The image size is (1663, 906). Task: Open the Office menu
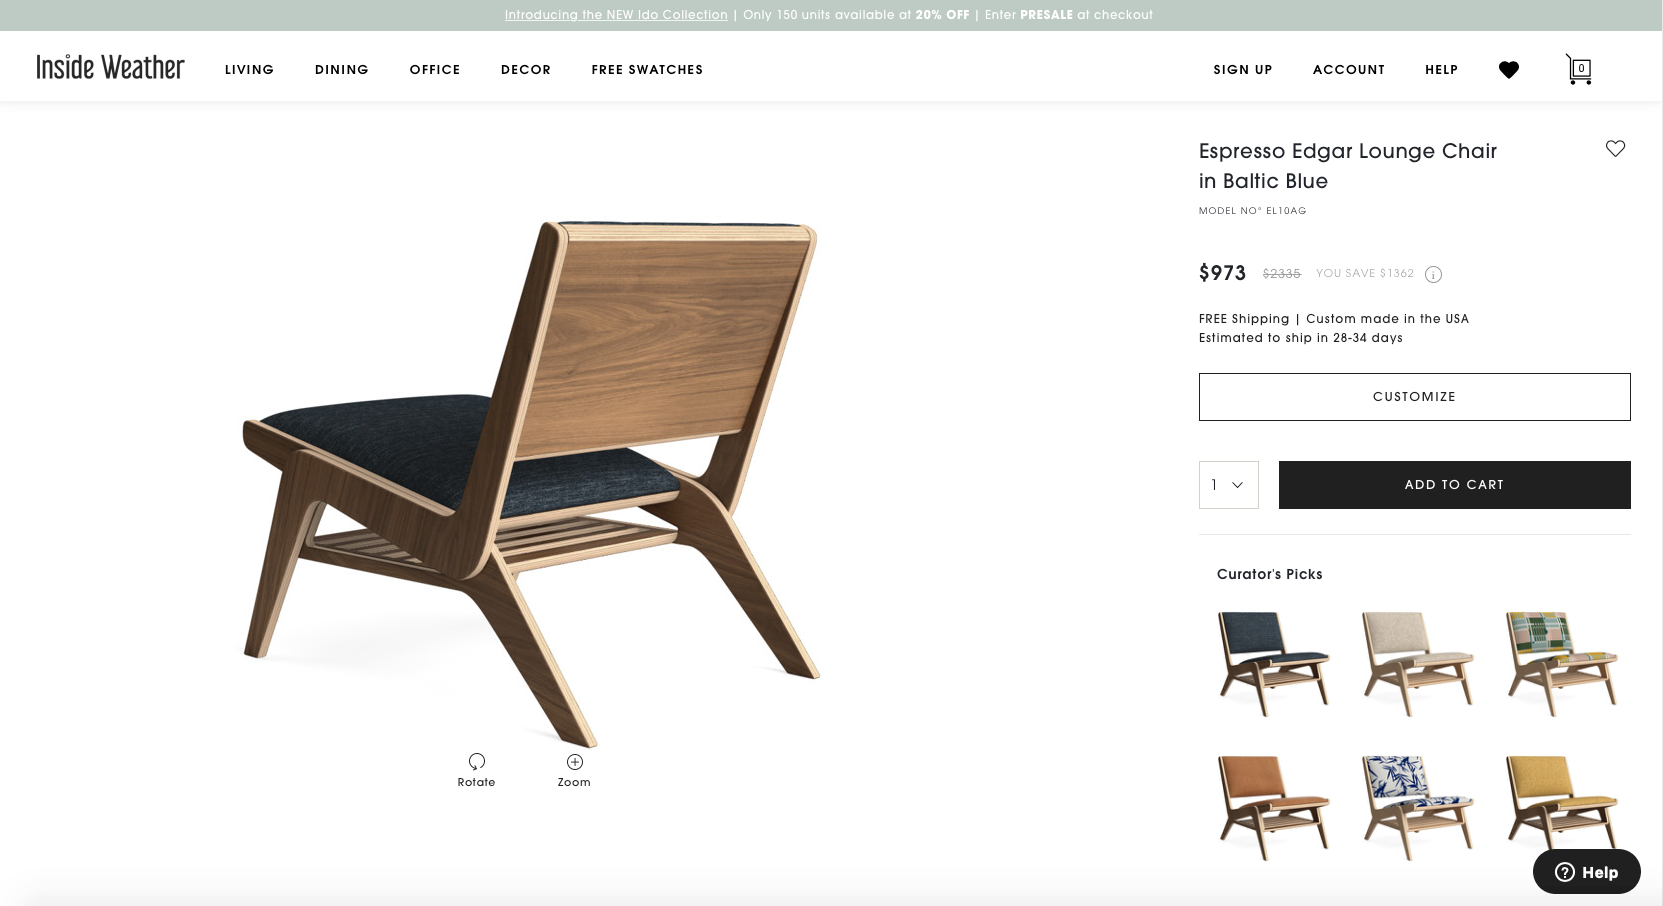coord(435,70)
